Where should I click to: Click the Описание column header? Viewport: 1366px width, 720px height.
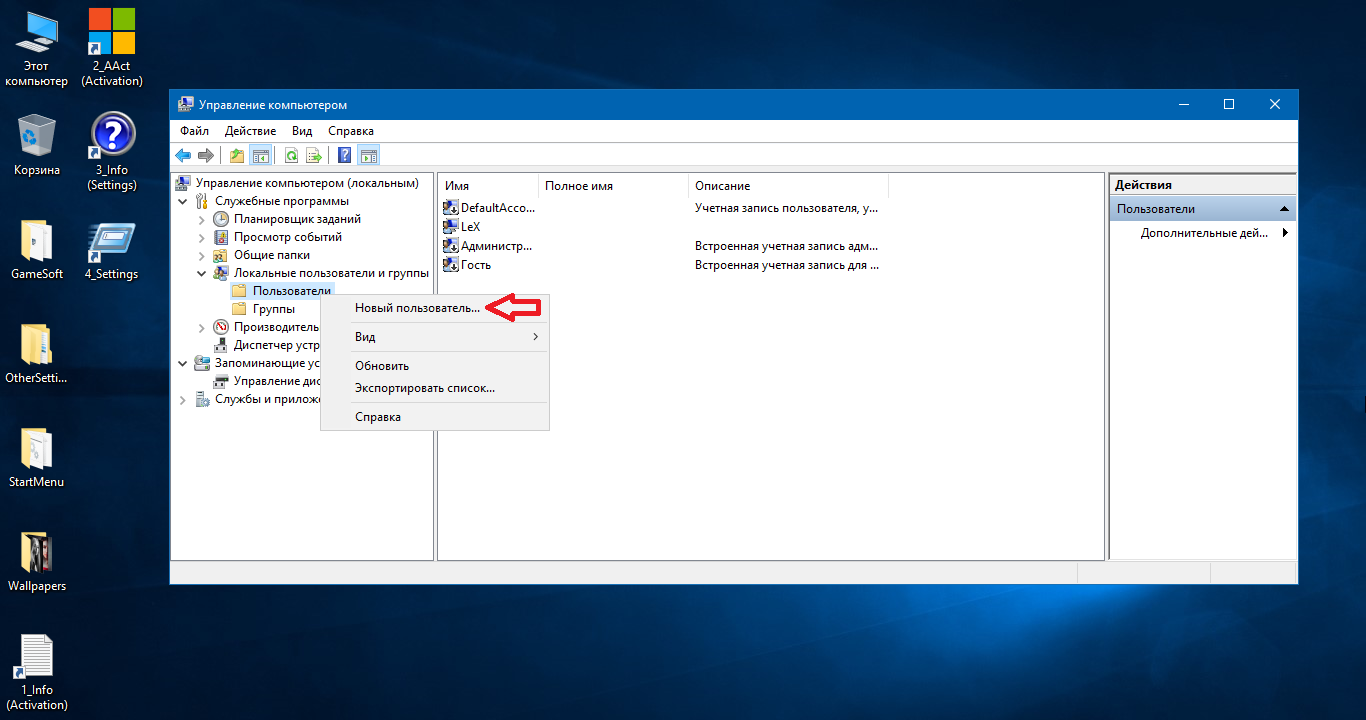[x=788, y=186]
